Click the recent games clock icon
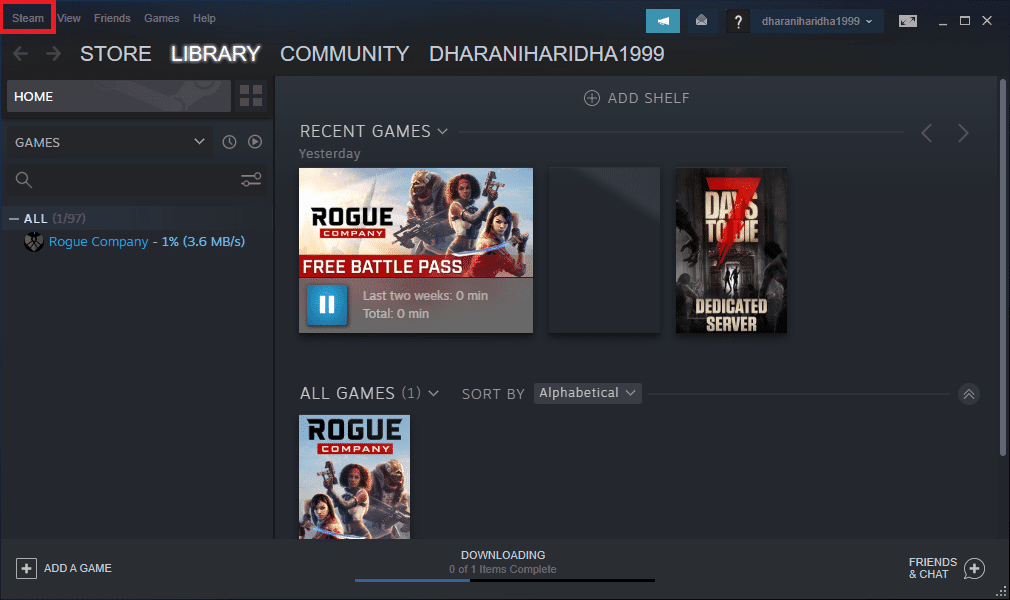This screenshot has width=1010, height=600. click(x=229, y=141)
